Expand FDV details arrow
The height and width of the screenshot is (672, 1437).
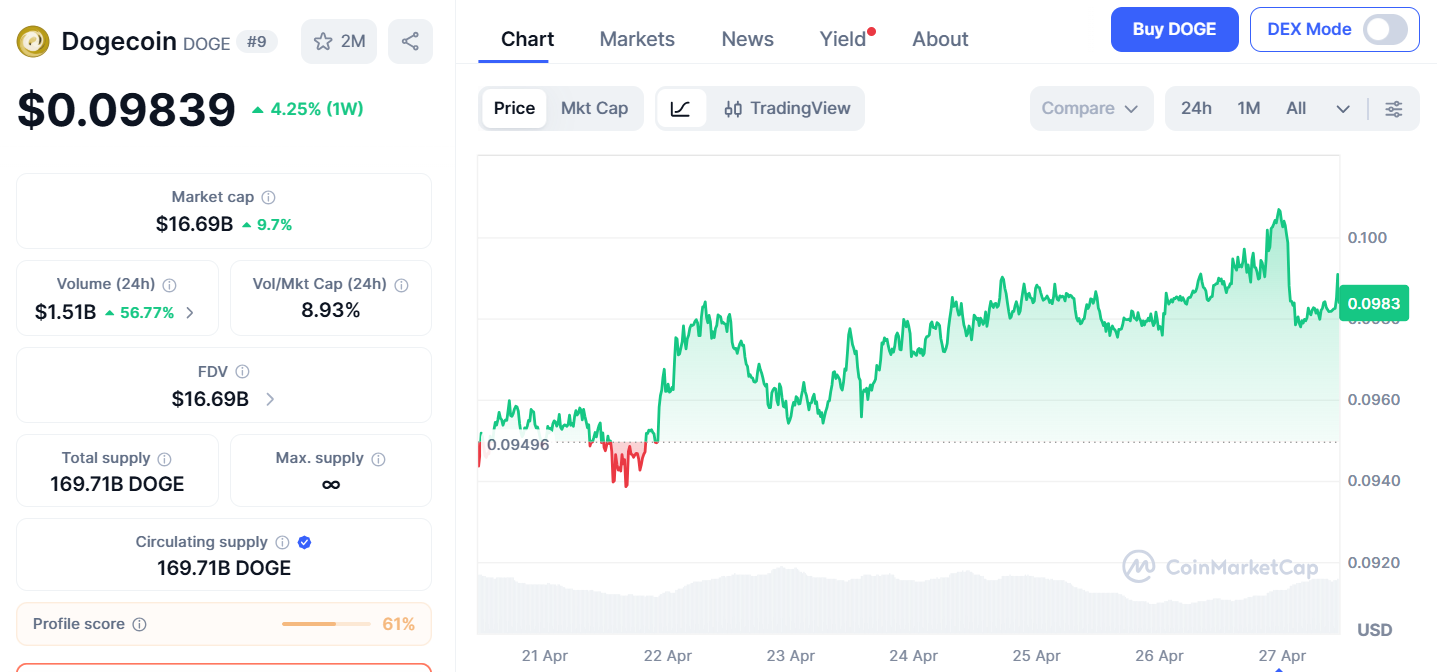270,399
